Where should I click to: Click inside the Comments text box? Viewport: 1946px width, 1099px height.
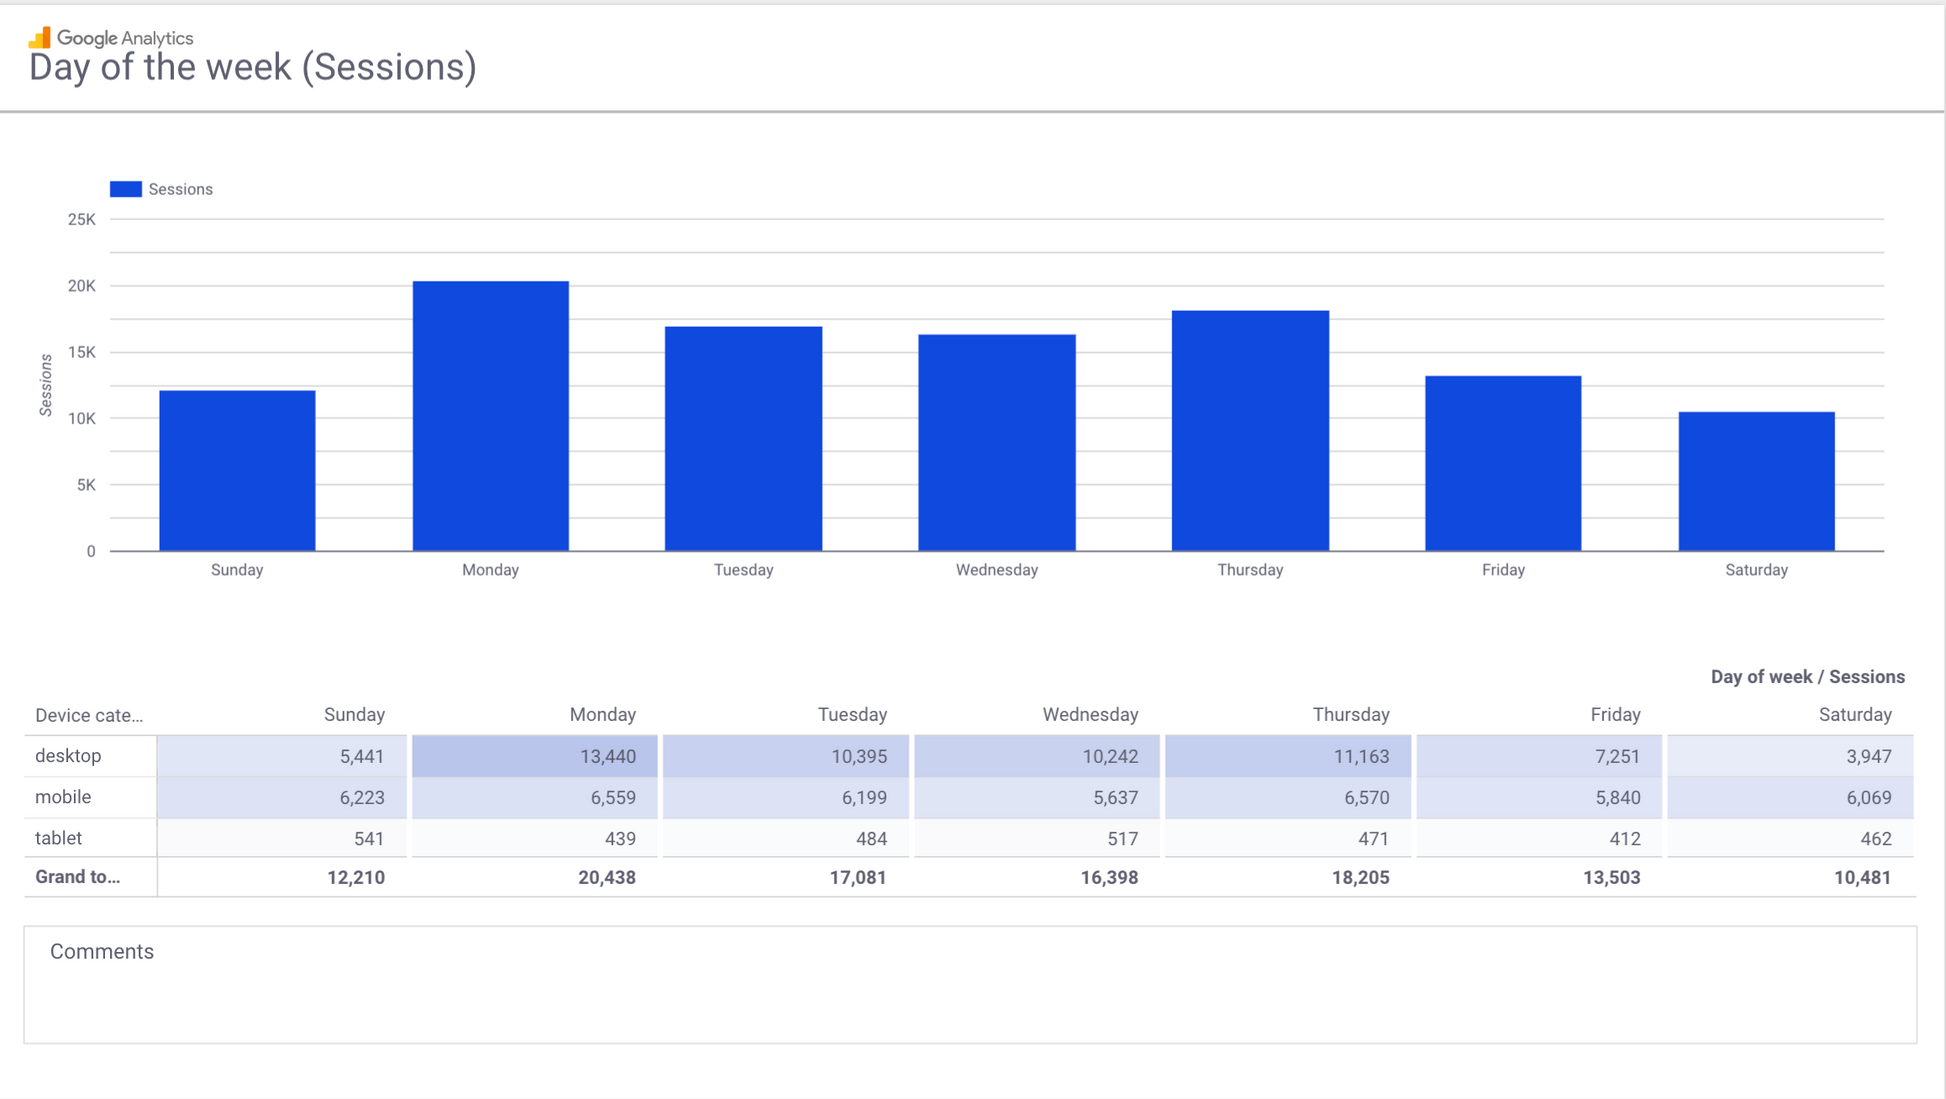point(970,995)
